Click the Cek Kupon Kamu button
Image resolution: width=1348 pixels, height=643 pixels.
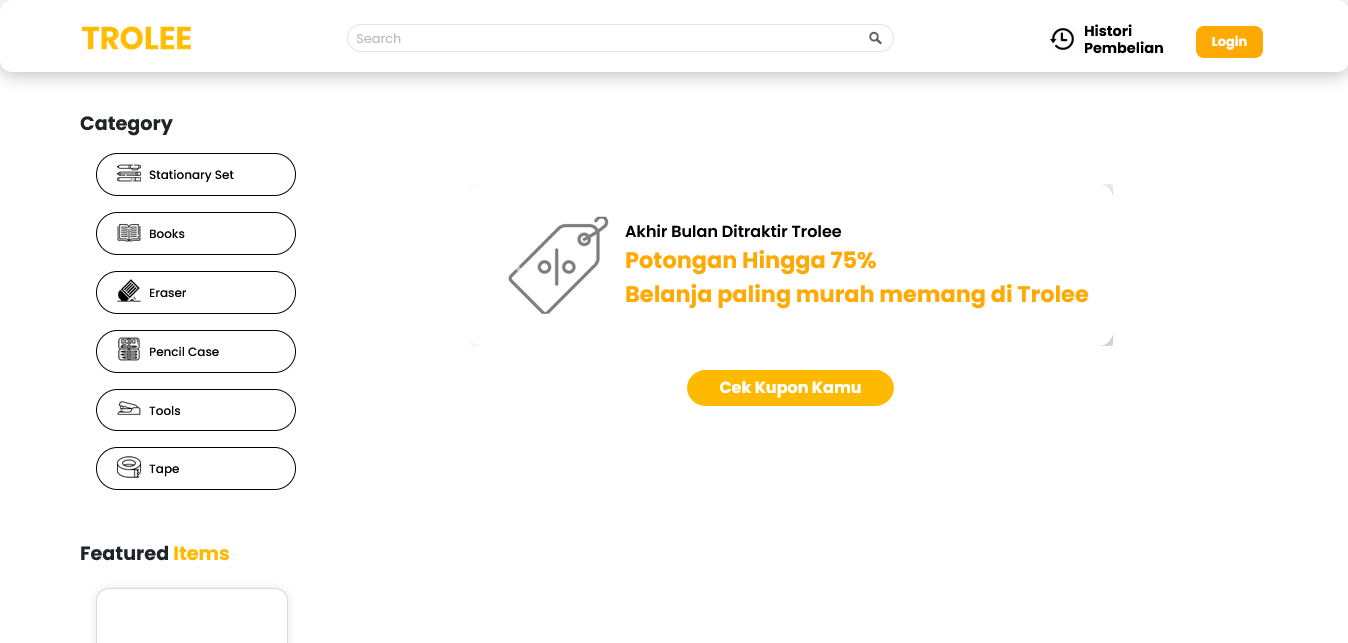[x=790, y=388]
